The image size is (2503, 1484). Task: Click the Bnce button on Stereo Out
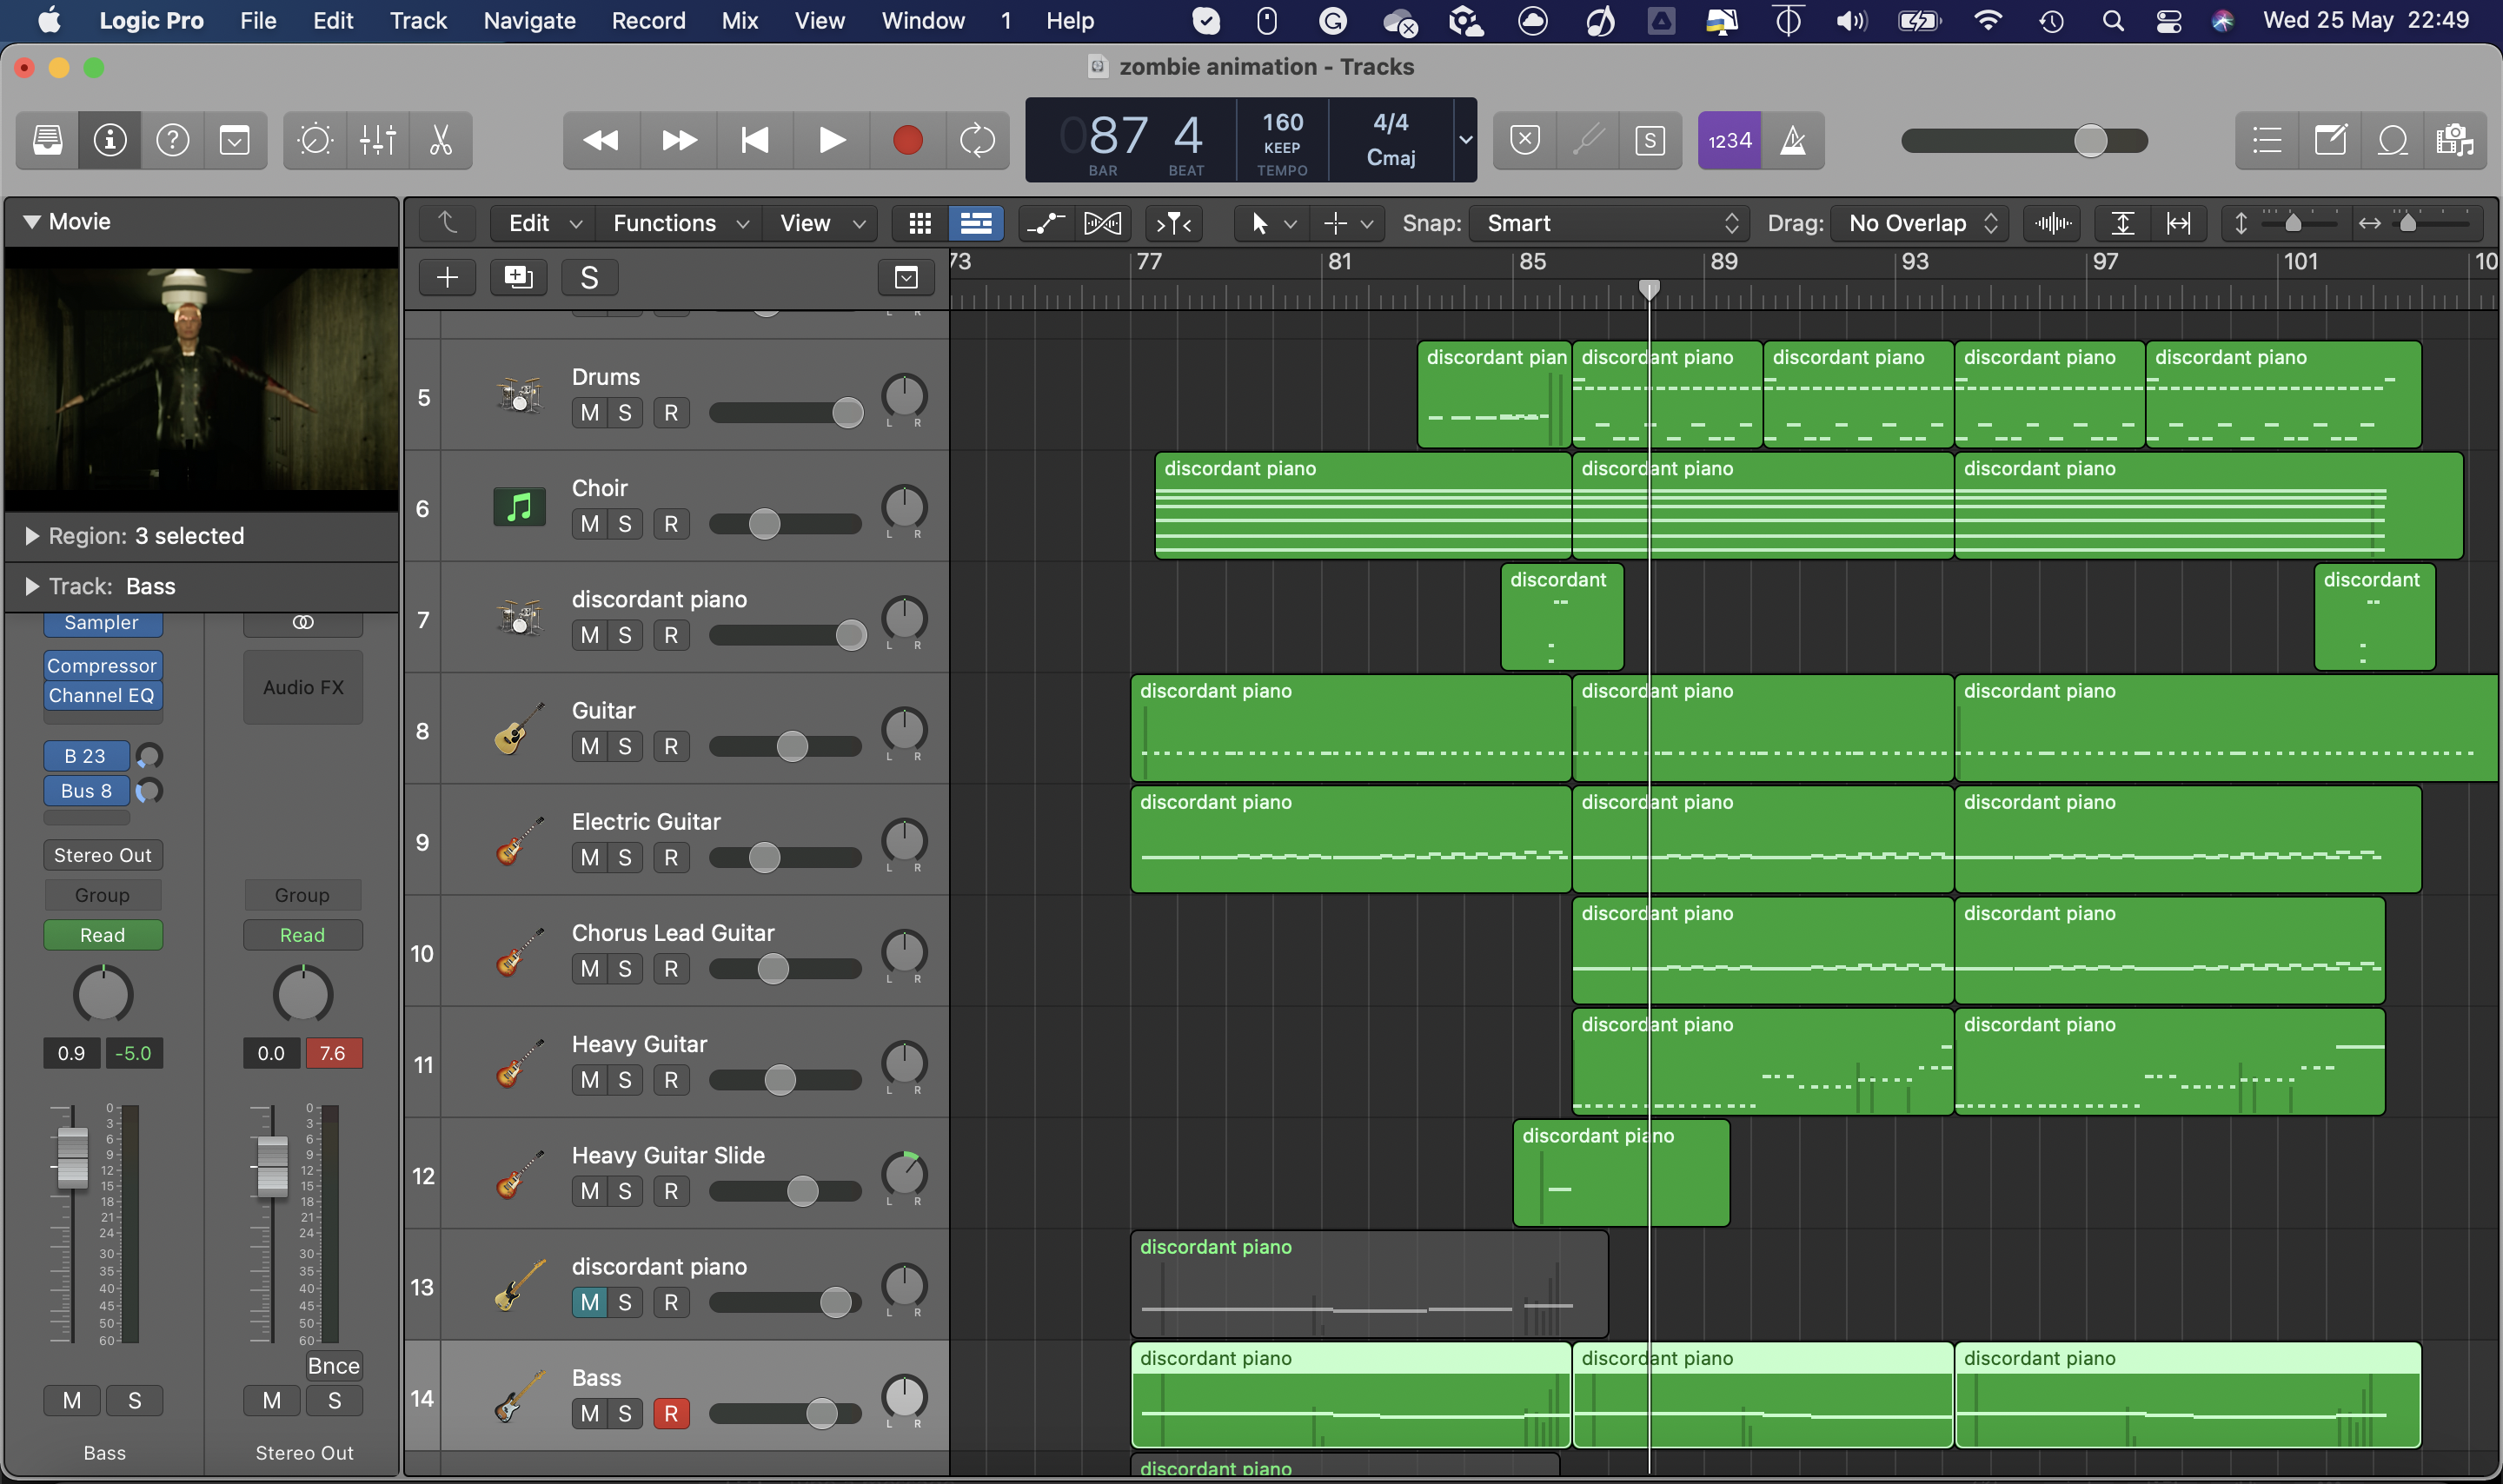pyautogui.click(x=333, y=1365)
